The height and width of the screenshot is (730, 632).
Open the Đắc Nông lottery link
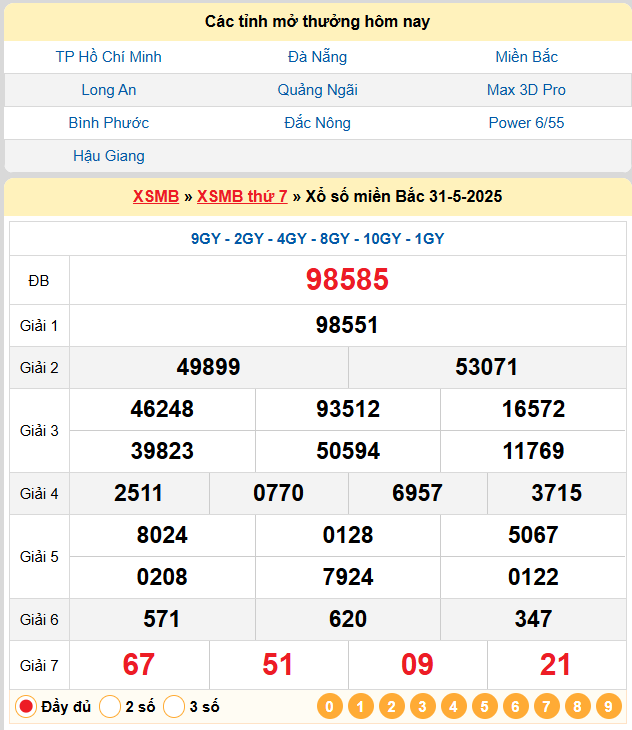[317, 123]
